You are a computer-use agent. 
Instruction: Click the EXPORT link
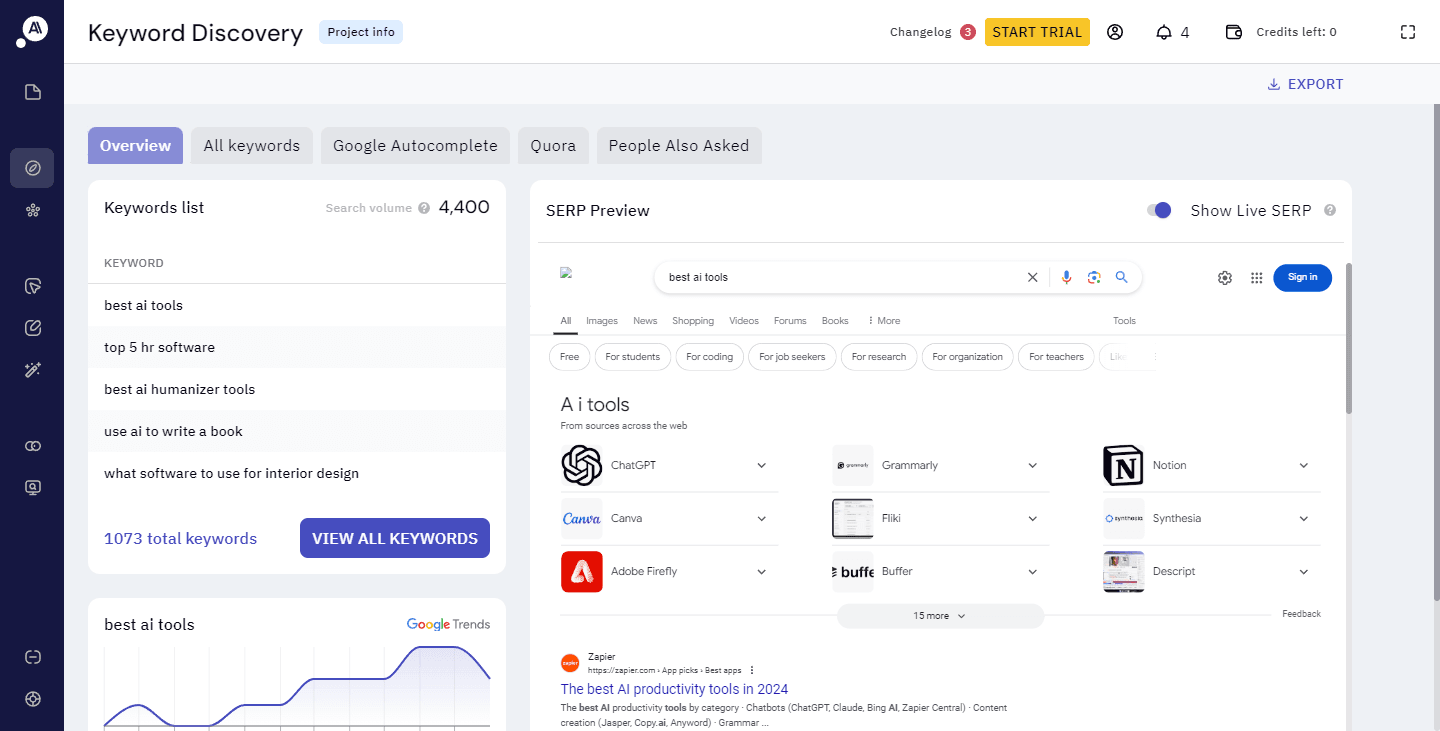tap(1305, 84)
